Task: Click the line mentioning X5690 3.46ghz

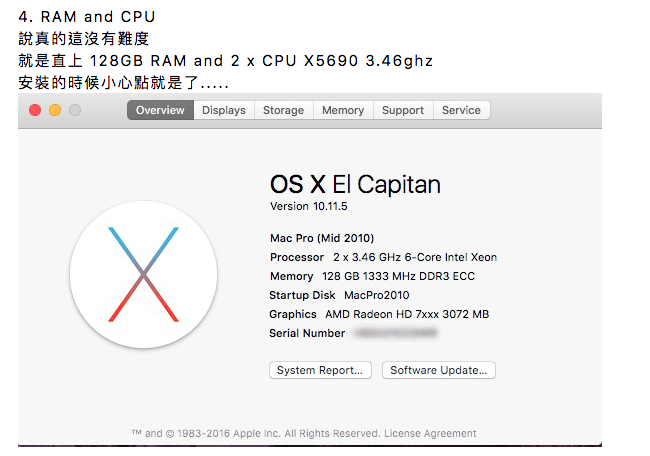Action: point(226,61)
